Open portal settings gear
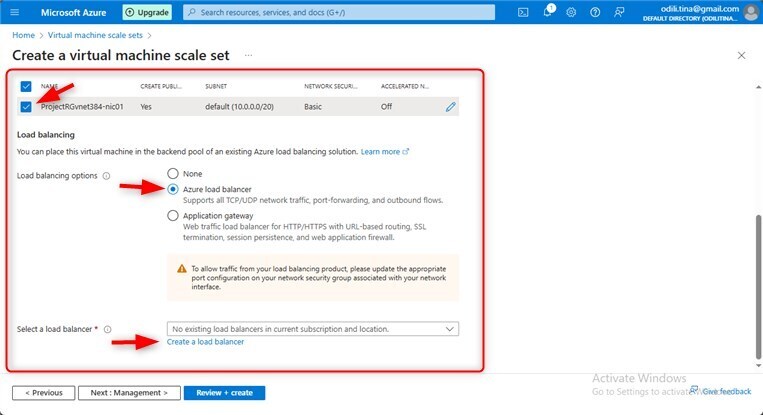This screenshot has height=415, width=763. pyautogui.click(x=571, y=12)
